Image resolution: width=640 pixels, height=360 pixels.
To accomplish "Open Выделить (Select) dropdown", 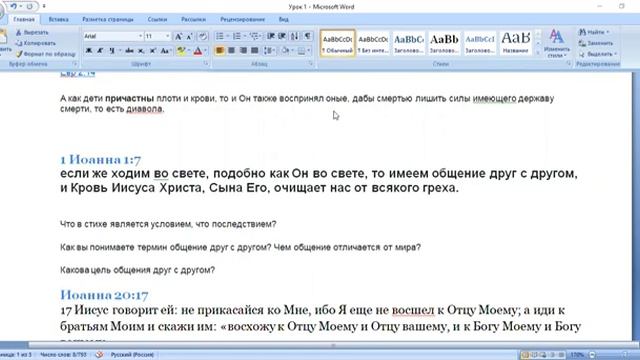I will coord(598,53).
